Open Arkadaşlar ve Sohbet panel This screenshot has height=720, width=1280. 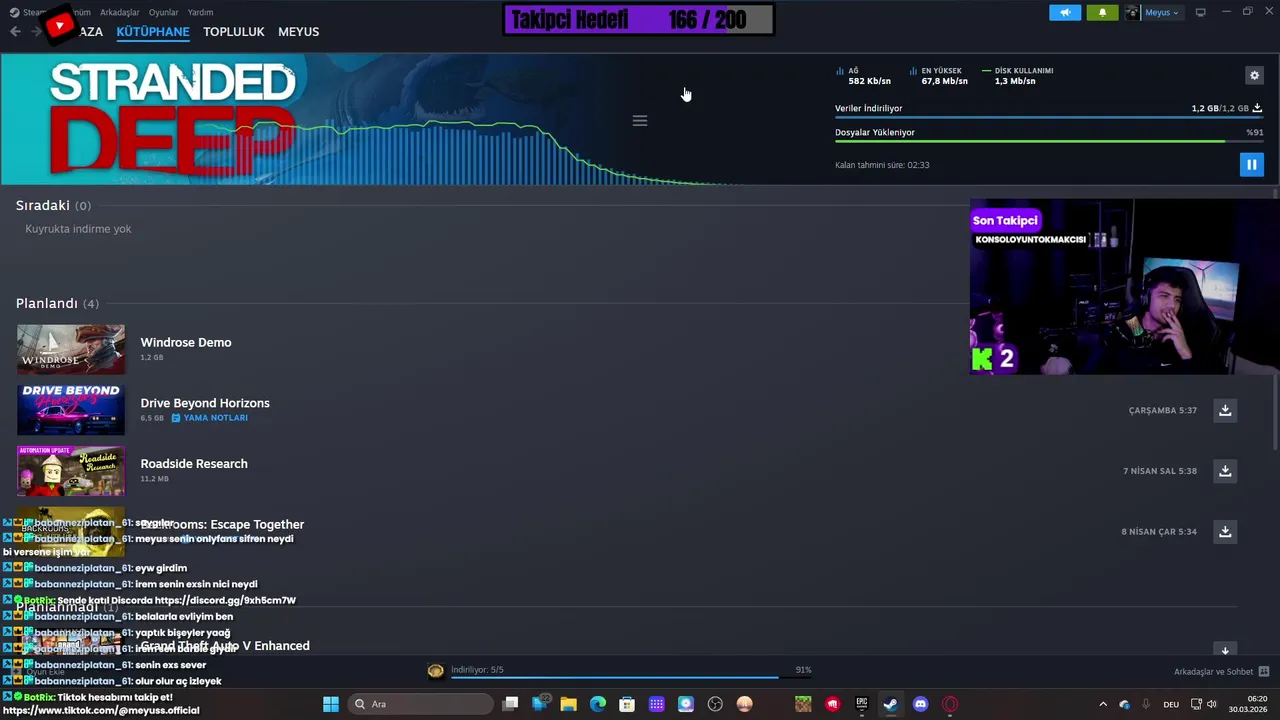point(1221,672)
